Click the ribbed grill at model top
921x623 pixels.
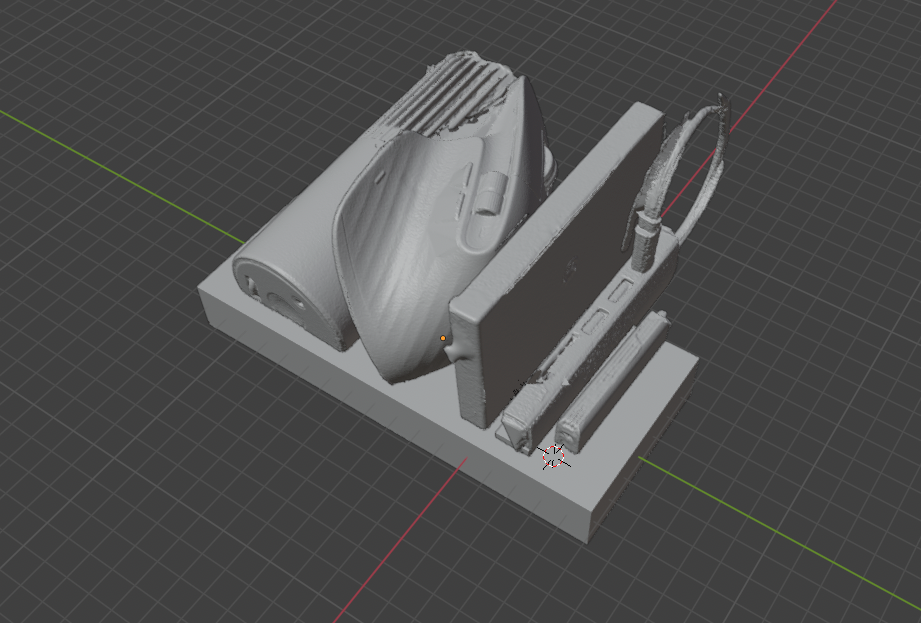click(x=440, y=100)
